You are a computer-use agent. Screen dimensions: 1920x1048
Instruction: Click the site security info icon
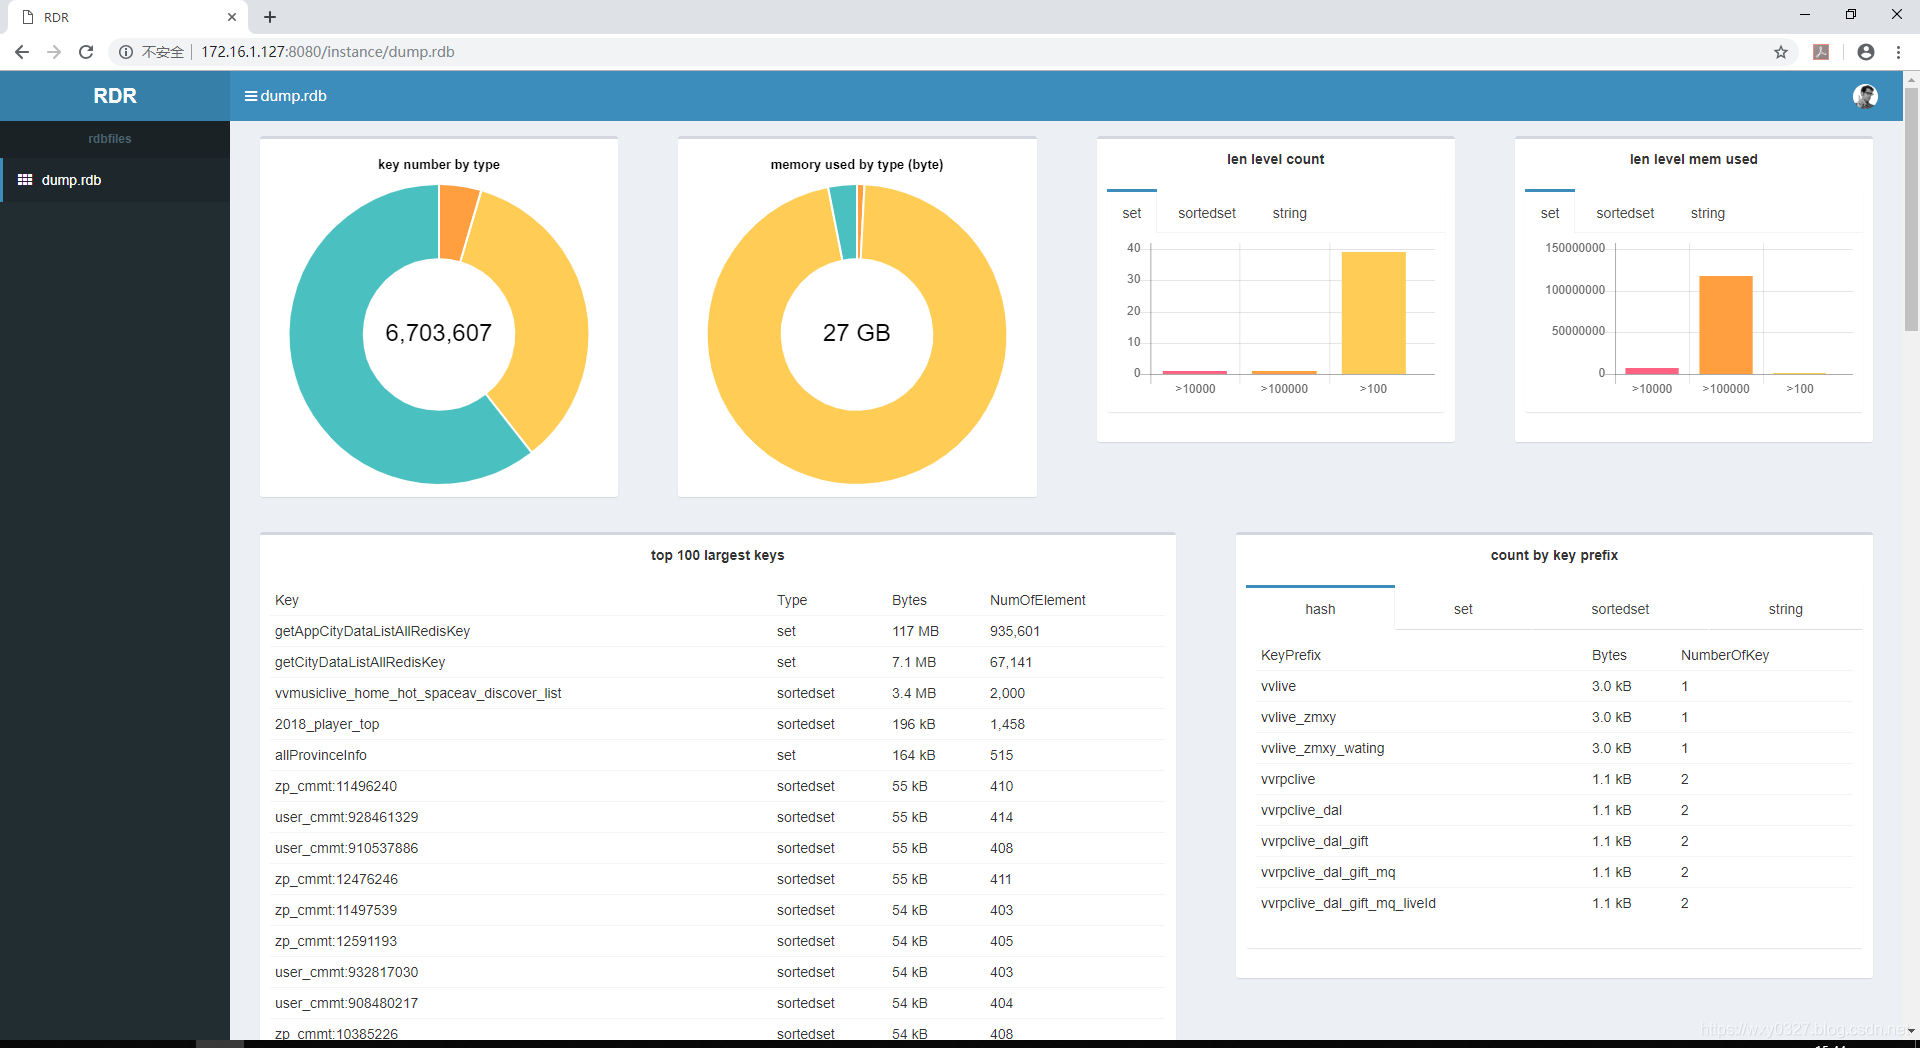point(126,52)
